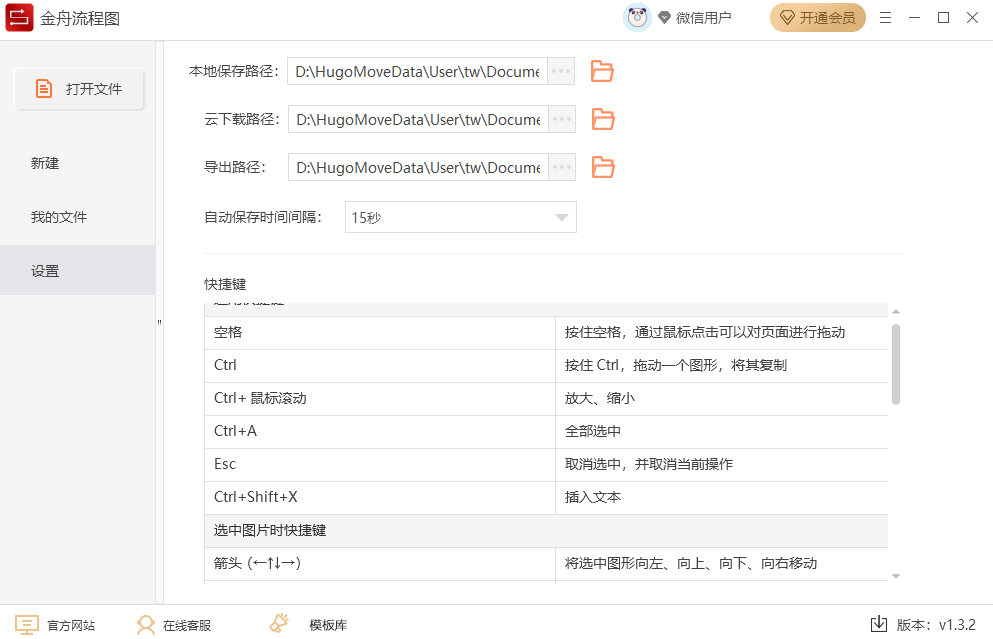
Task: Expand 自动保存时间间隔 dropdown showing 15秒
Action: click(460, 217)
